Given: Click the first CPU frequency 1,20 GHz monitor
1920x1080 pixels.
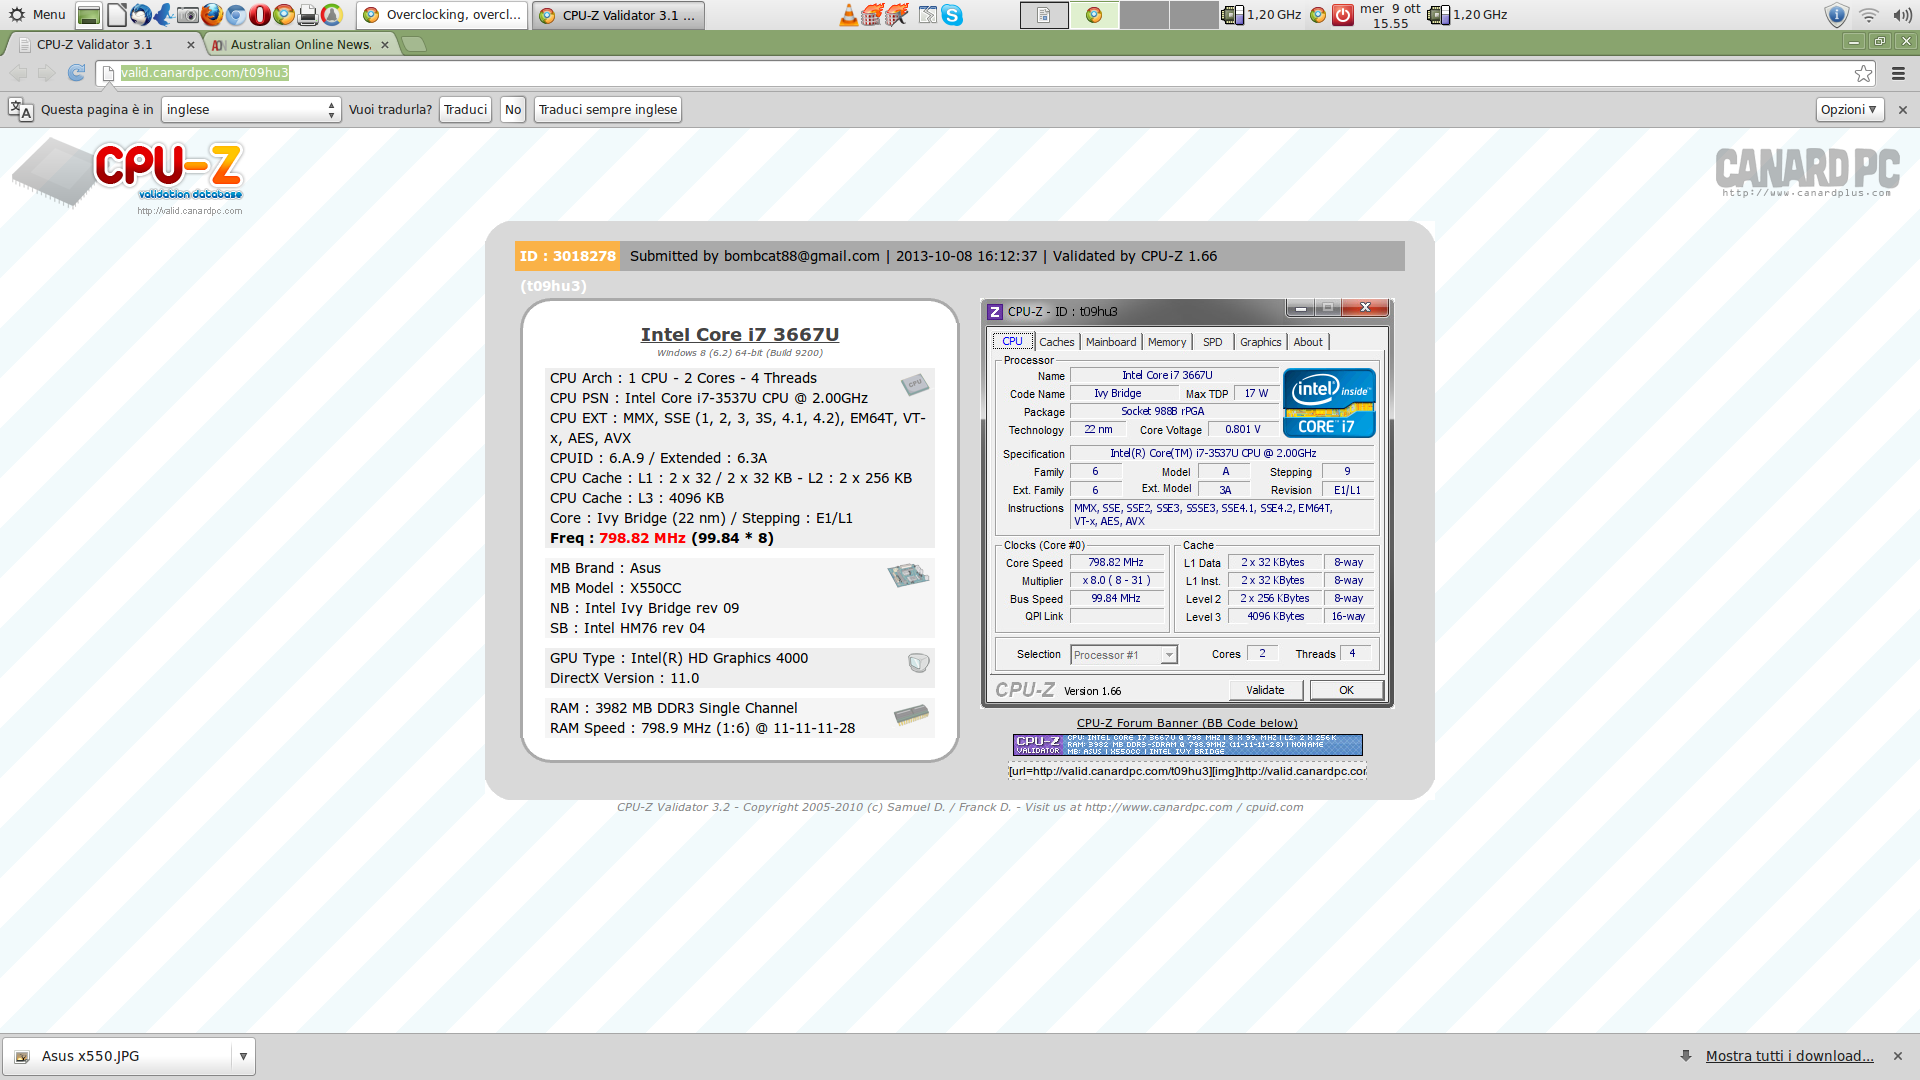Looking at the screenshot, I should point(1263,15).
